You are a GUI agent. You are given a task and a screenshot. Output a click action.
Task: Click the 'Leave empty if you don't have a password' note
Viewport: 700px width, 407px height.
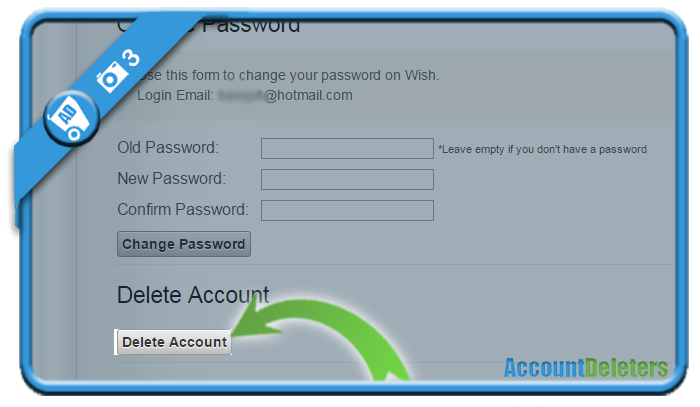point(542,149)
